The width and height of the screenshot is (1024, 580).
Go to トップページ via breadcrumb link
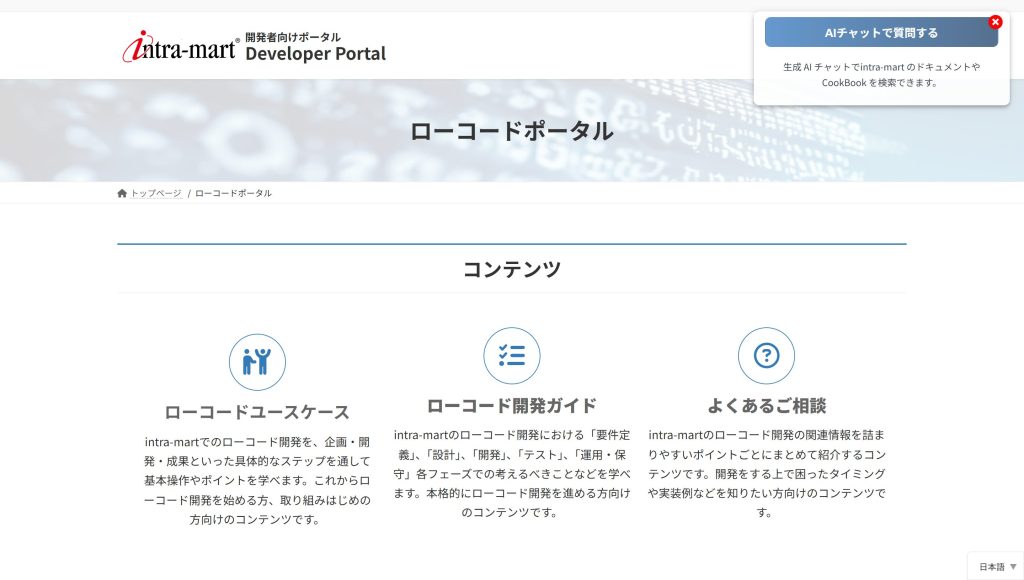156,193
